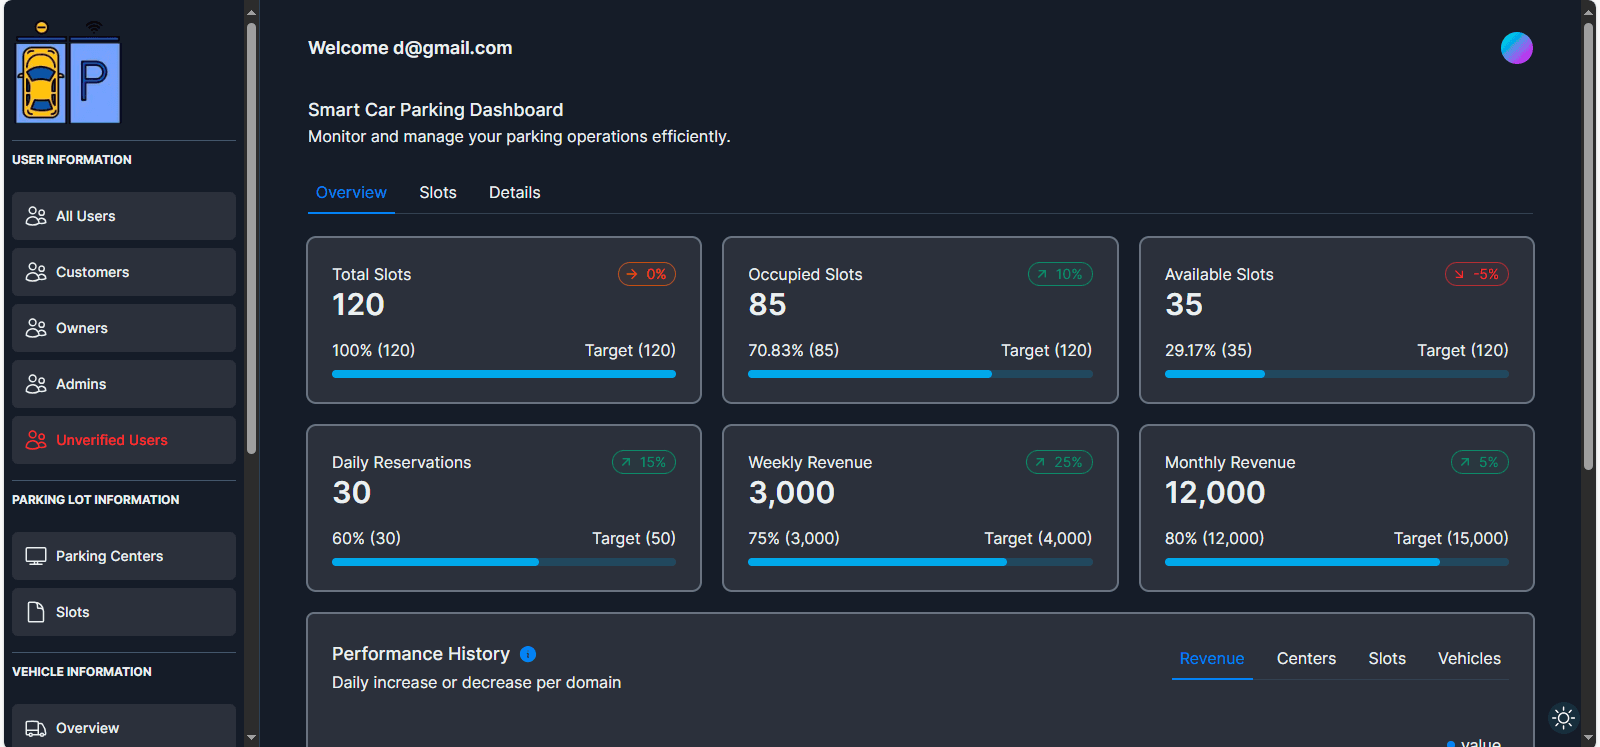The image size is (1600, 747).
Task: Select the Vehicles tab in Performance History
Action: coord(1468,659)
